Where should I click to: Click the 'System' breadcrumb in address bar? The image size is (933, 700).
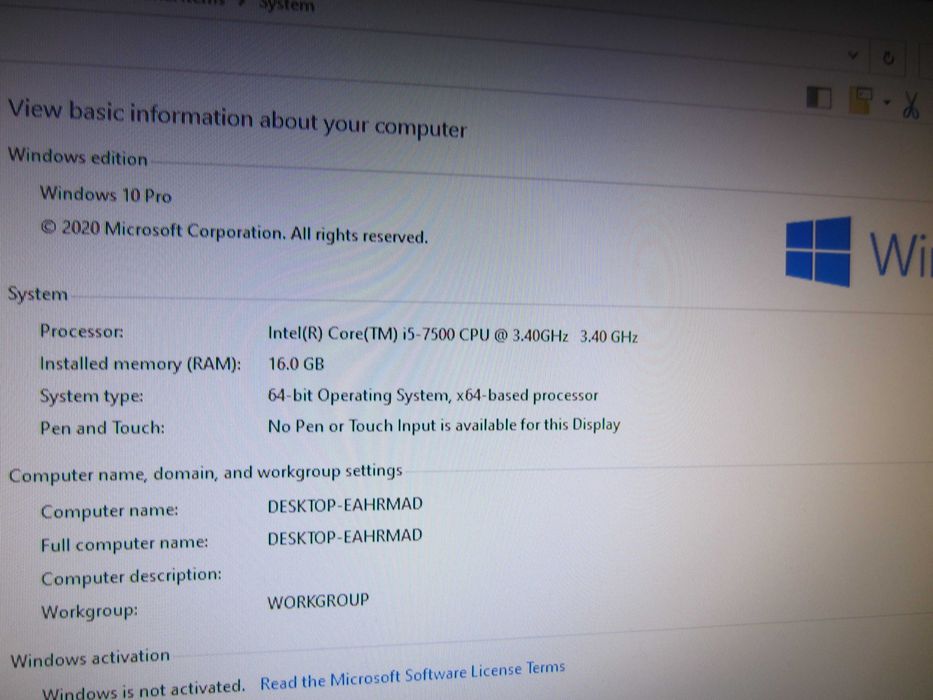(x=287, y=6)
